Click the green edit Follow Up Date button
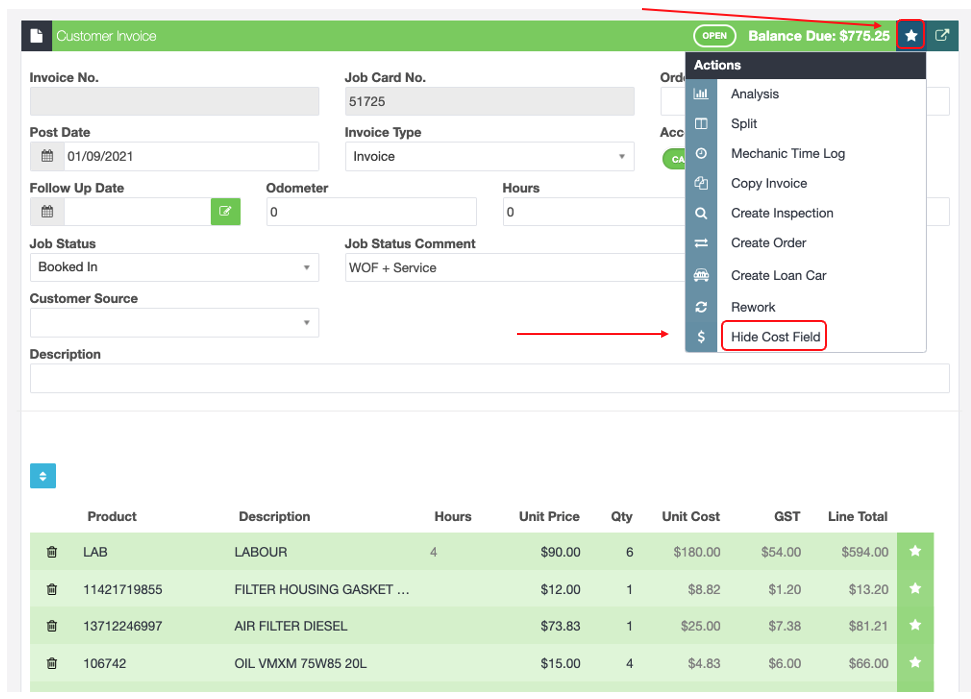 225,212
